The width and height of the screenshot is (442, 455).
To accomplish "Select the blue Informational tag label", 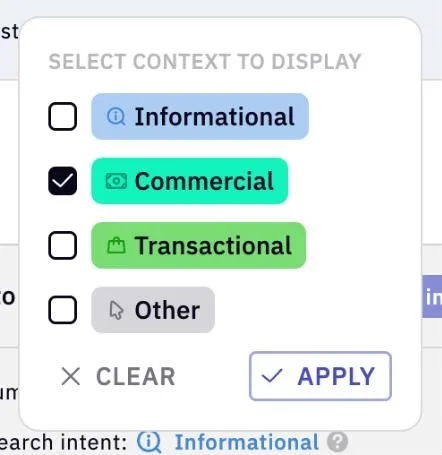I will tap(200, 116).
